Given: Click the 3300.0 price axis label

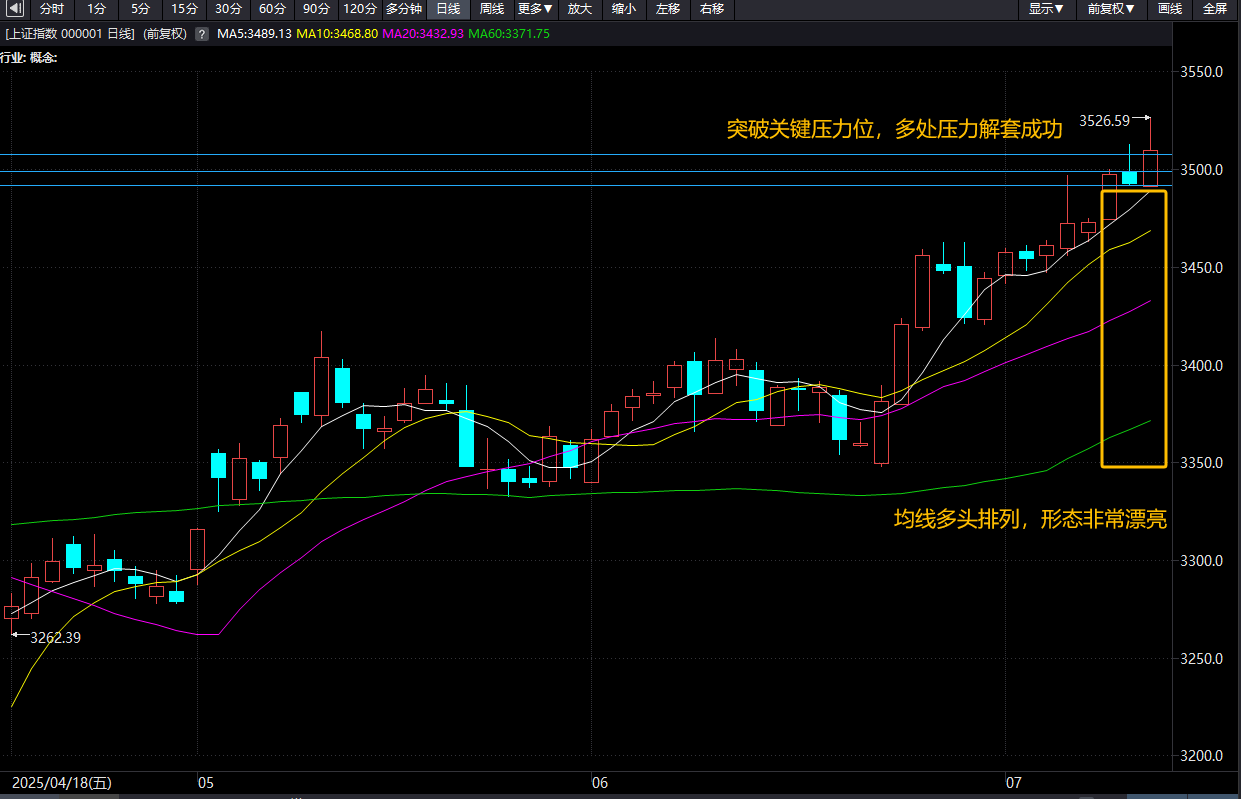Looking at the screenshot, I should click(1202, 561).
